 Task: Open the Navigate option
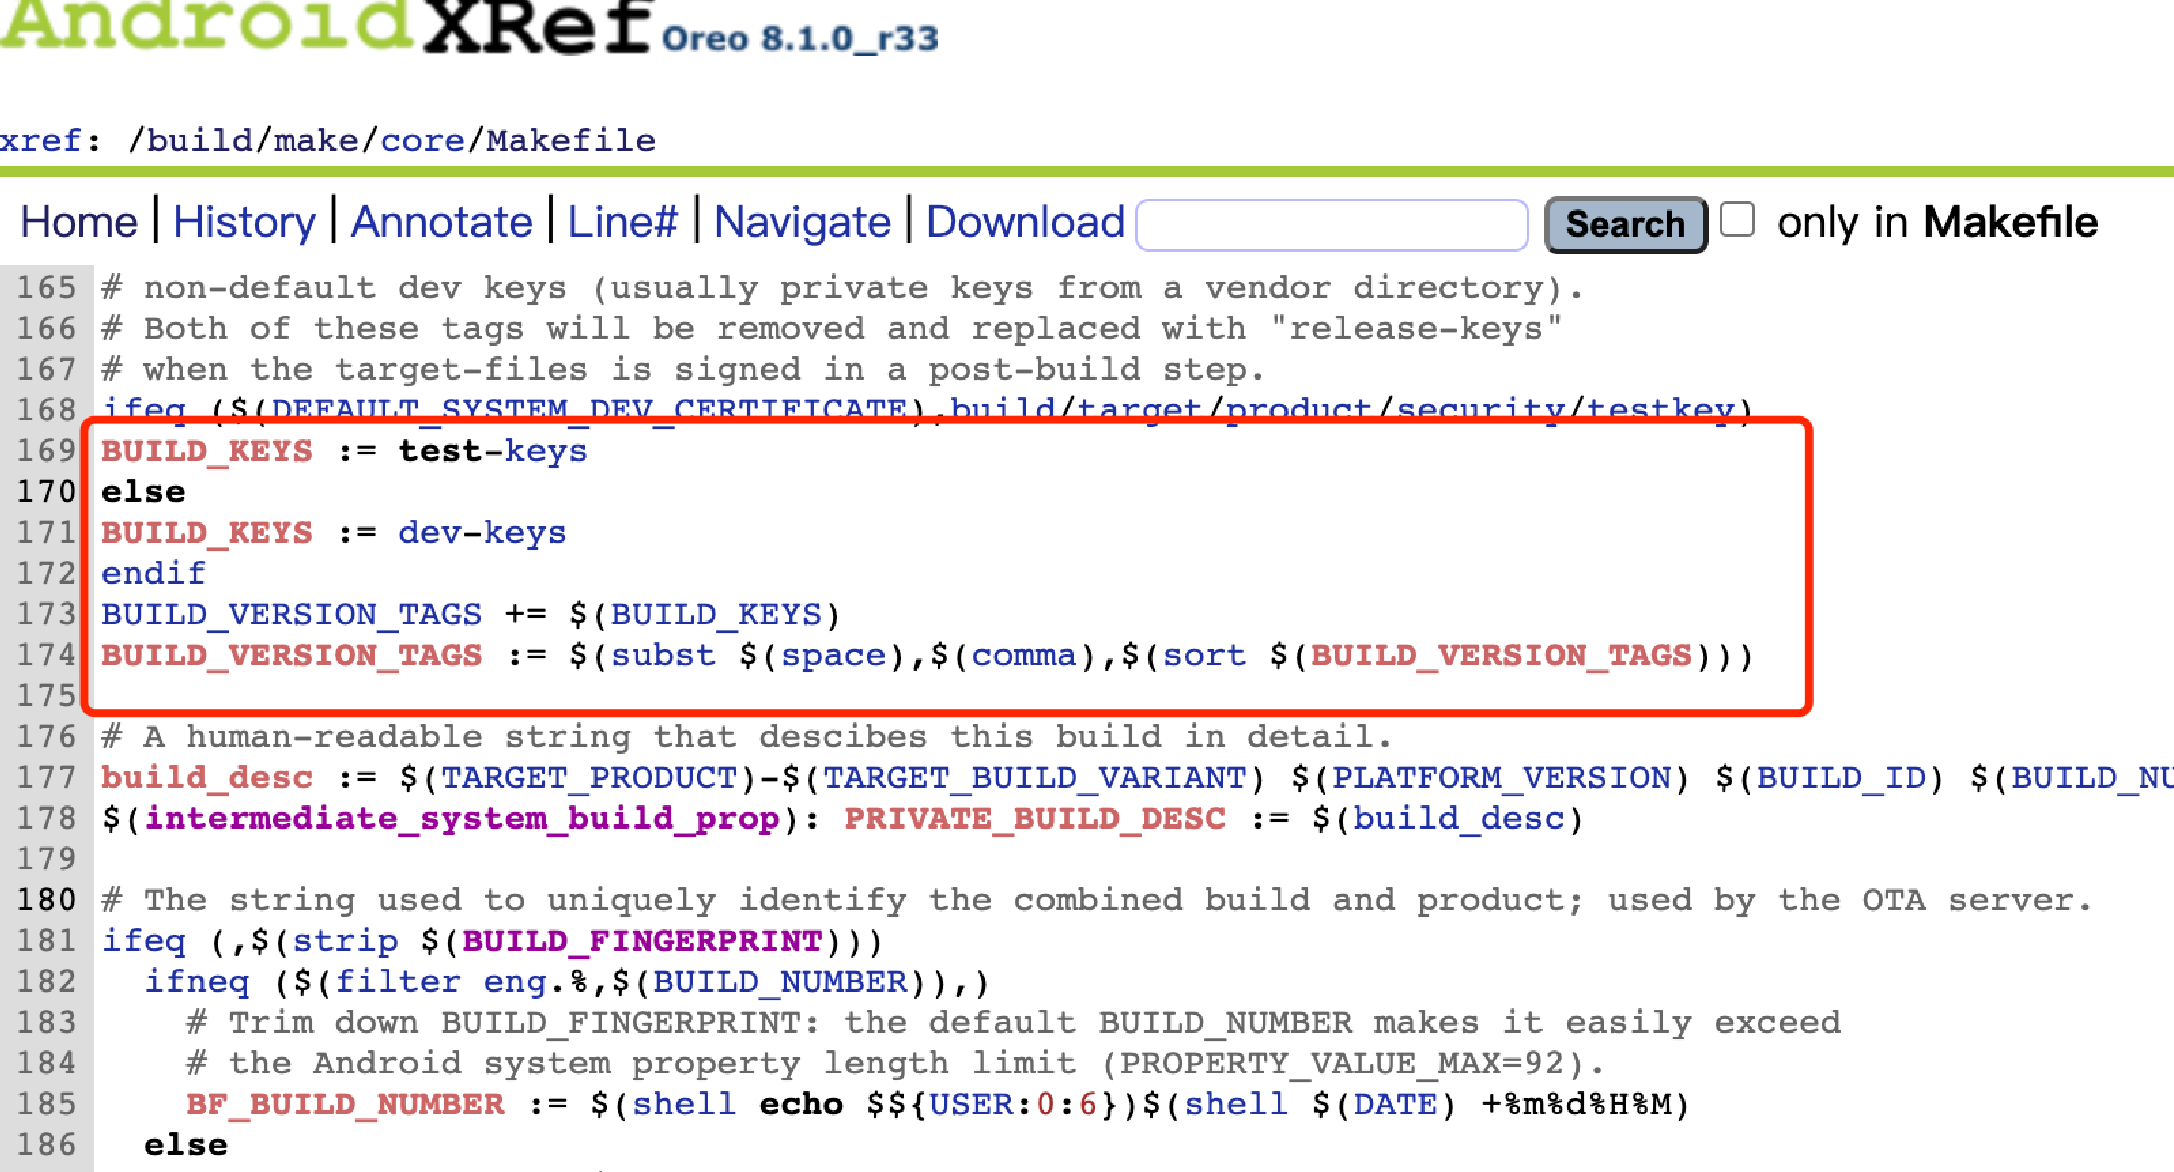point(802,222)
